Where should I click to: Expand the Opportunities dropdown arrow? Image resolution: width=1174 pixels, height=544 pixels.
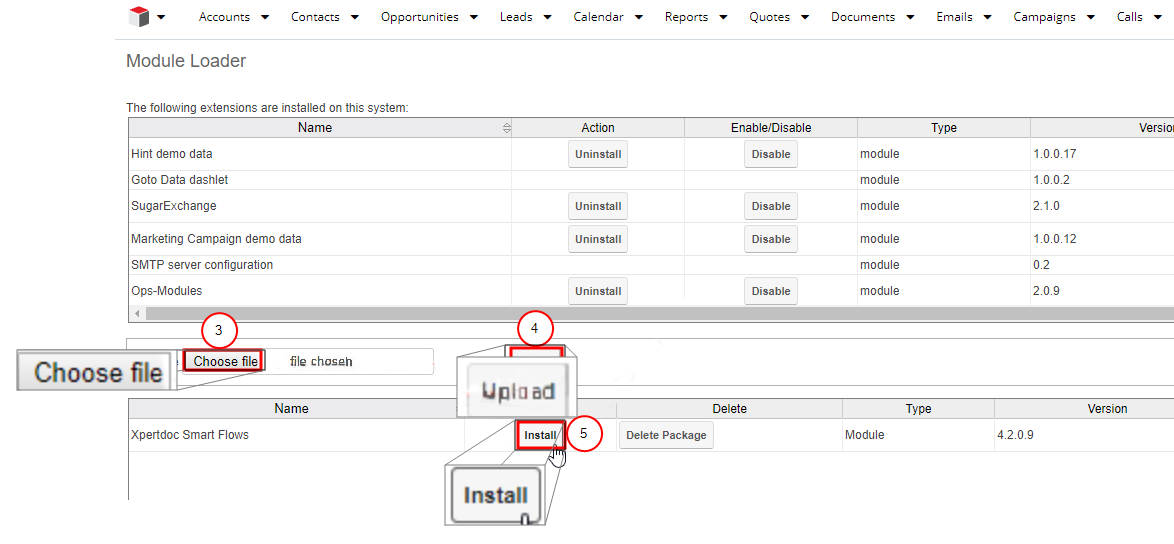point(473,17)
